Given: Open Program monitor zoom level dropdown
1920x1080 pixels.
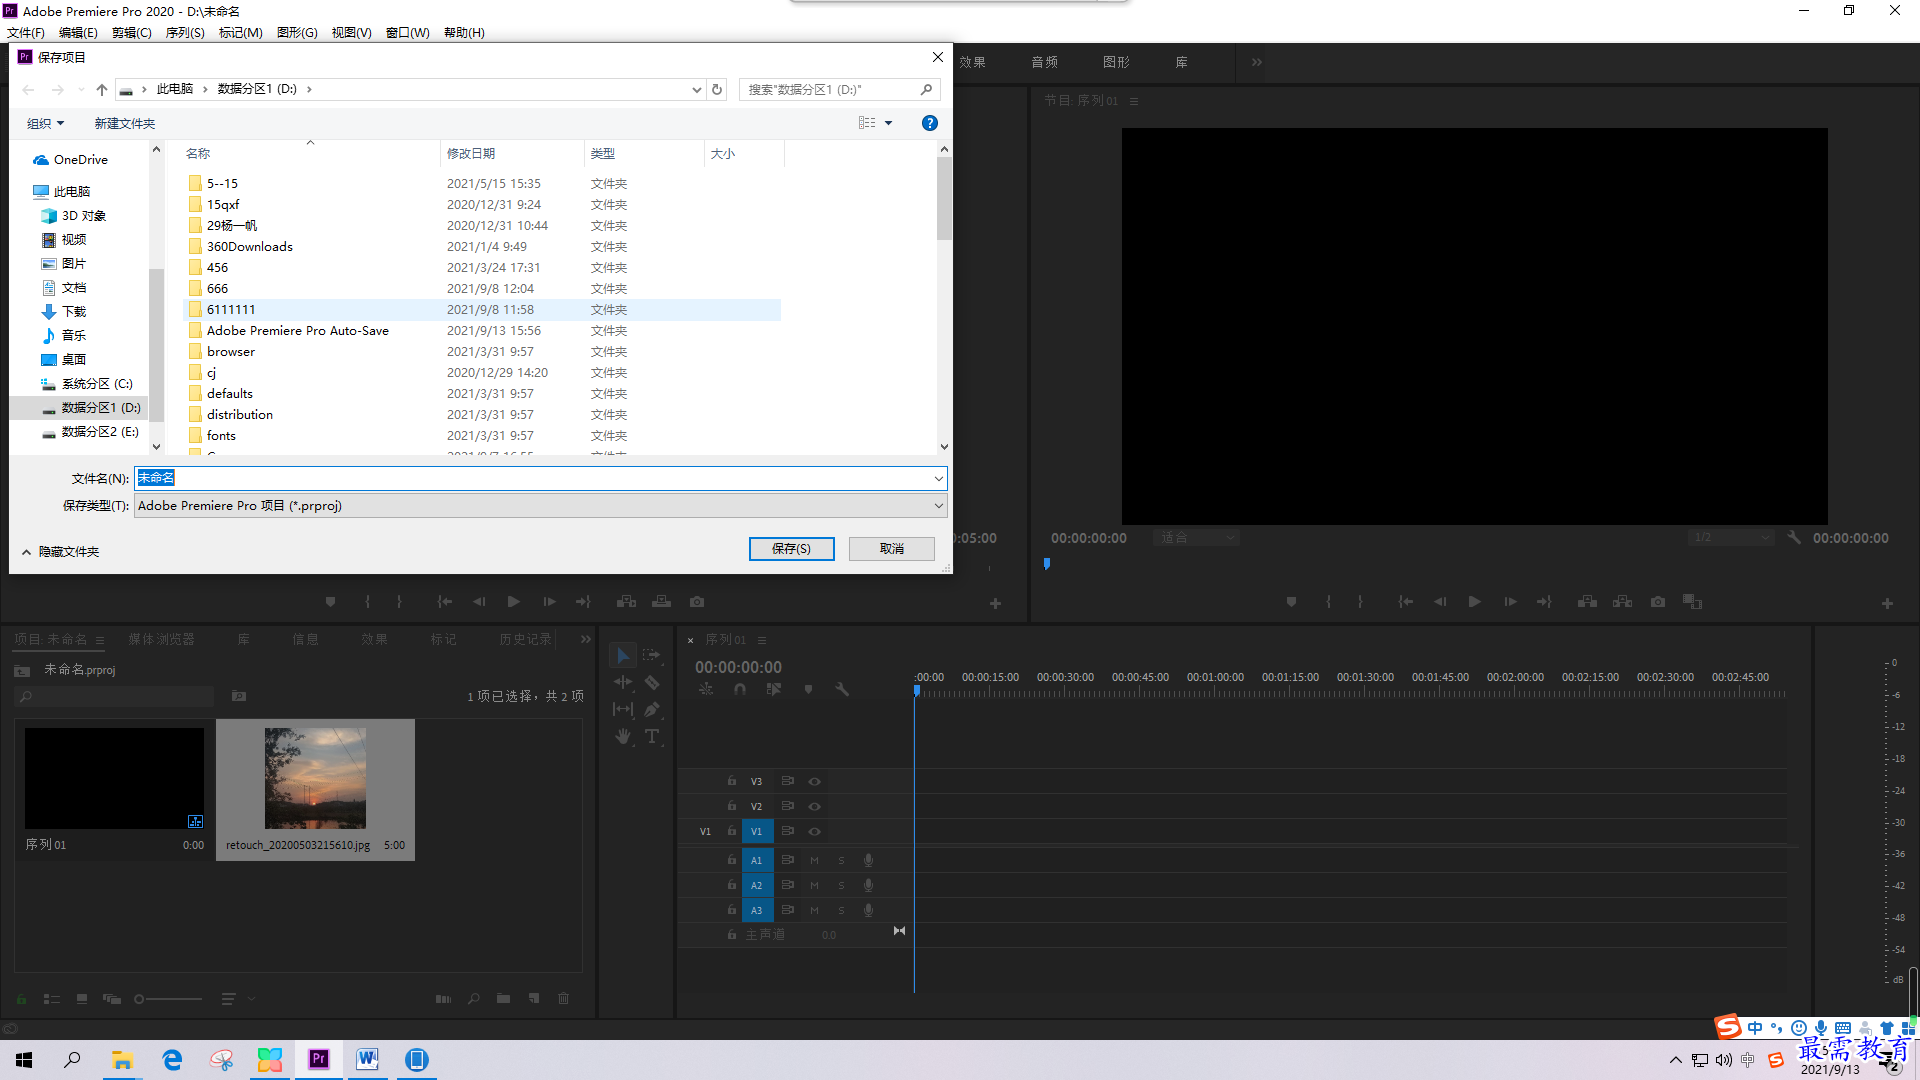Looking at the screenshot, I should [x=1196, y=538].
